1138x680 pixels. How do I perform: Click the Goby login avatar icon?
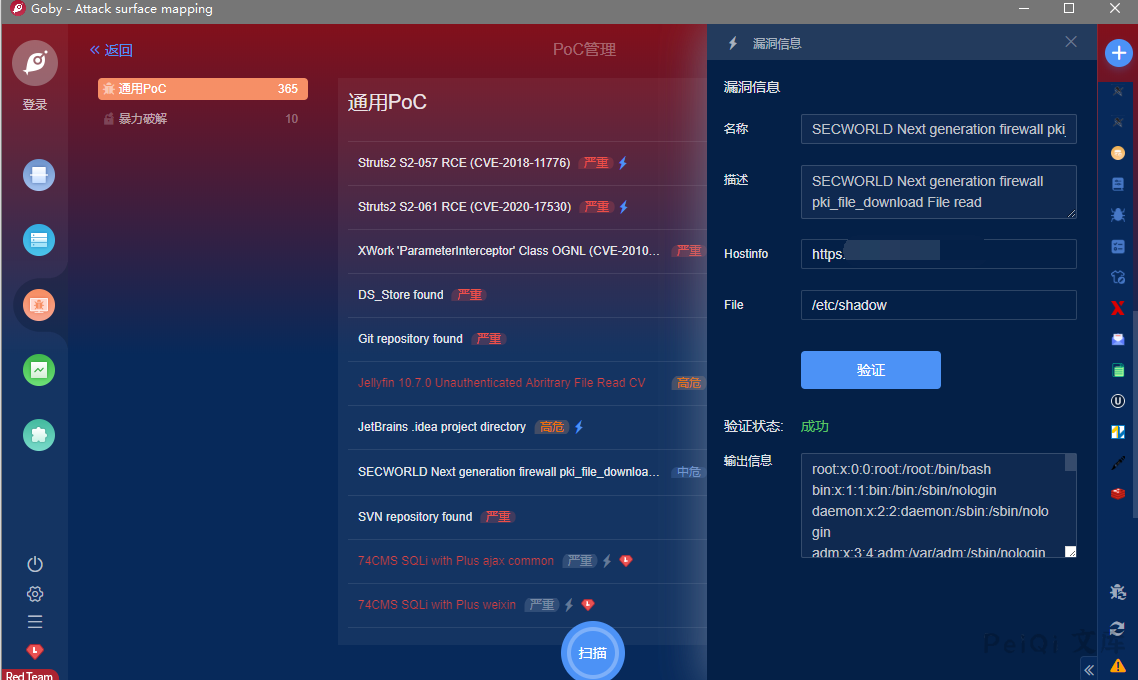(x=35, y=63)
